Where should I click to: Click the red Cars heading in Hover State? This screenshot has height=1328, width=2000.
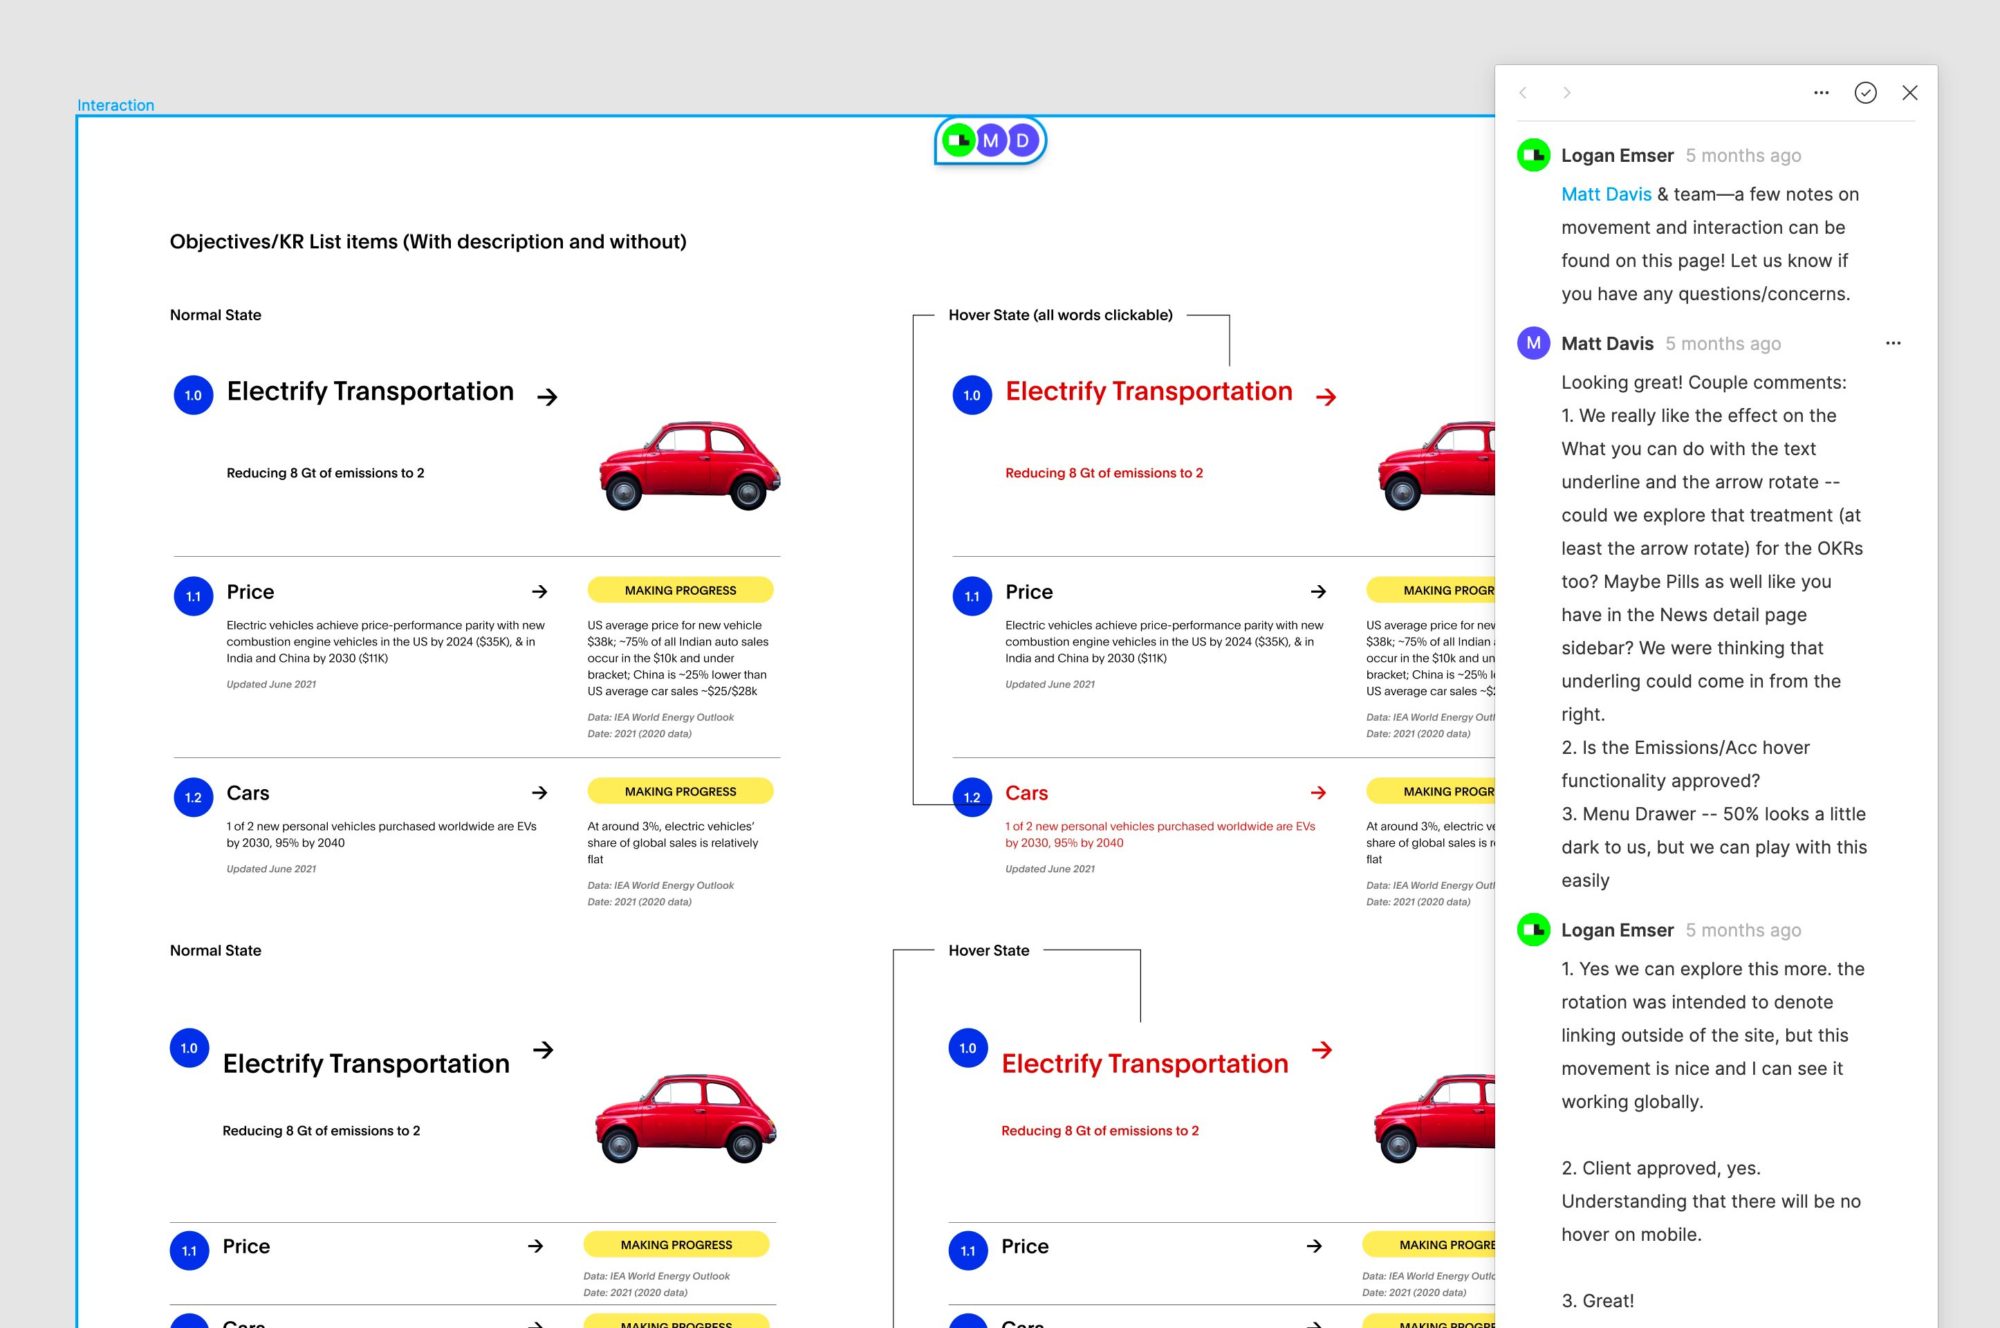(1026, 793)
